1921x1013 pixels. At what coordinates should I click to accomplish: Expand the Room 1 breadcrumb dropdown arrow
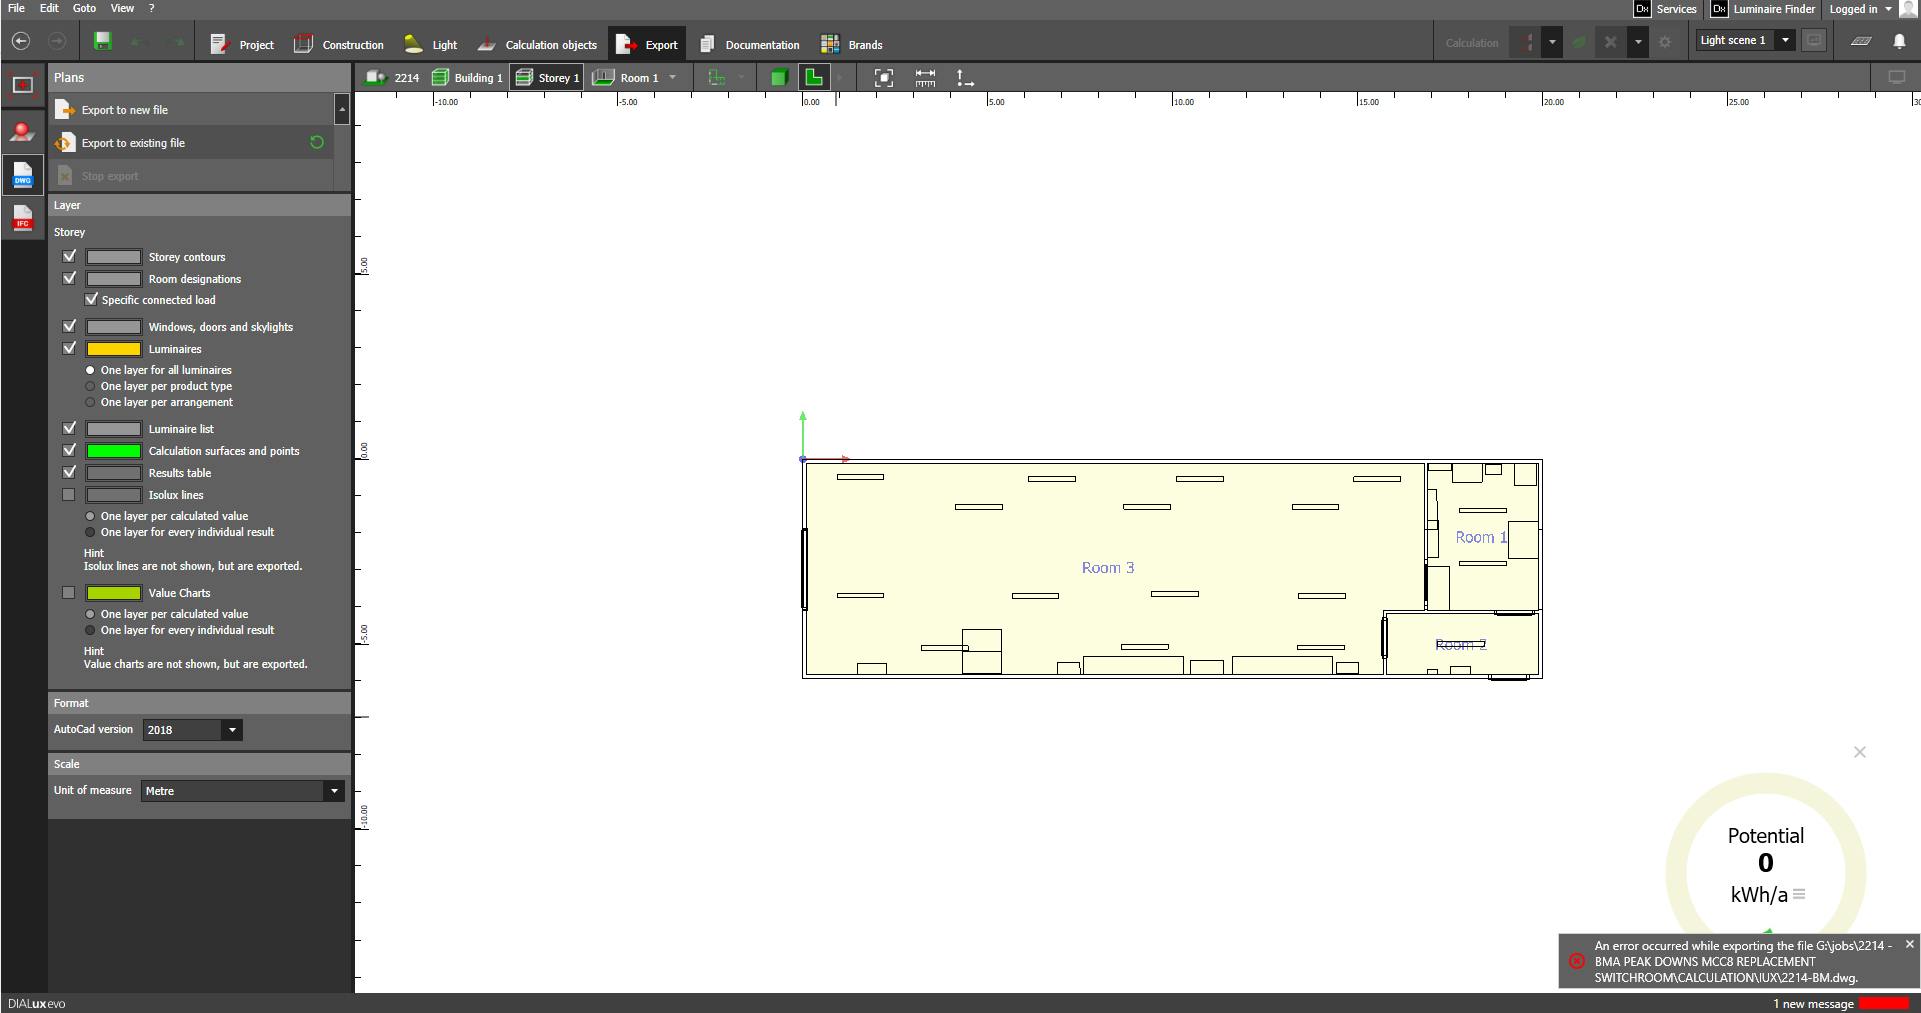(x=673, y=78)
